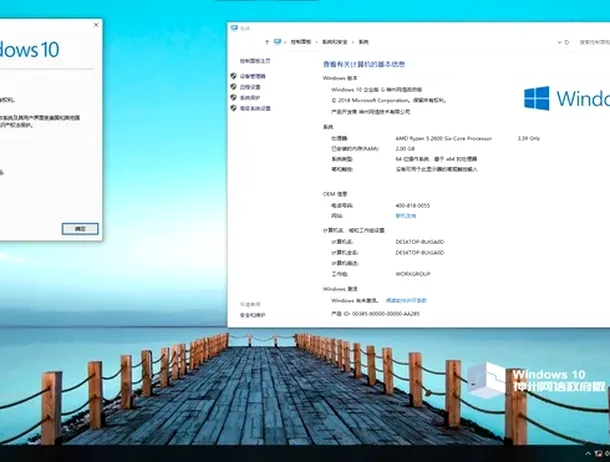Open address bar history dropdown

(559, 42)
